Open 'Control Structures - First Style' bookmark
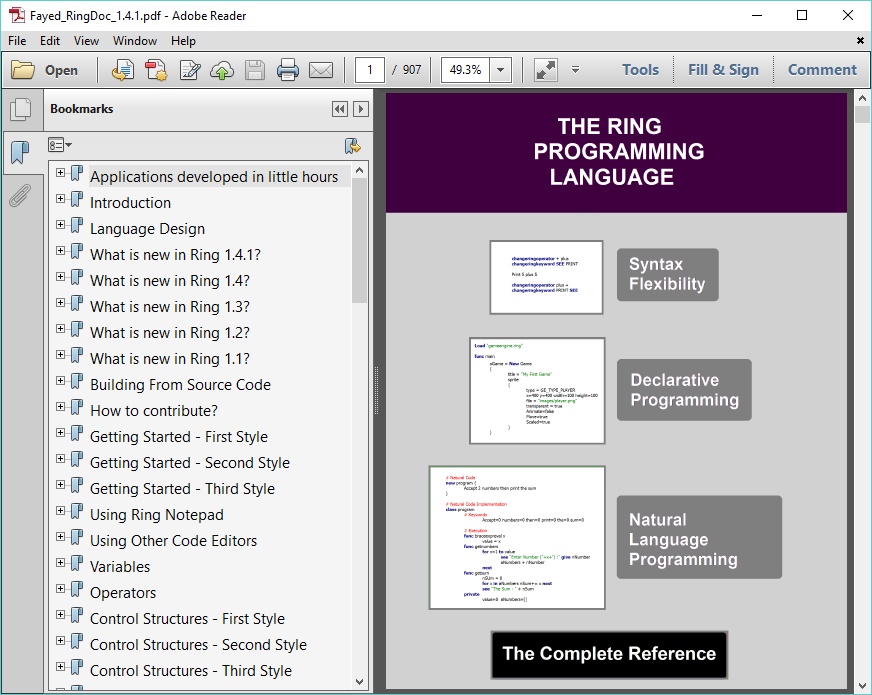 [x=187, y=619]
